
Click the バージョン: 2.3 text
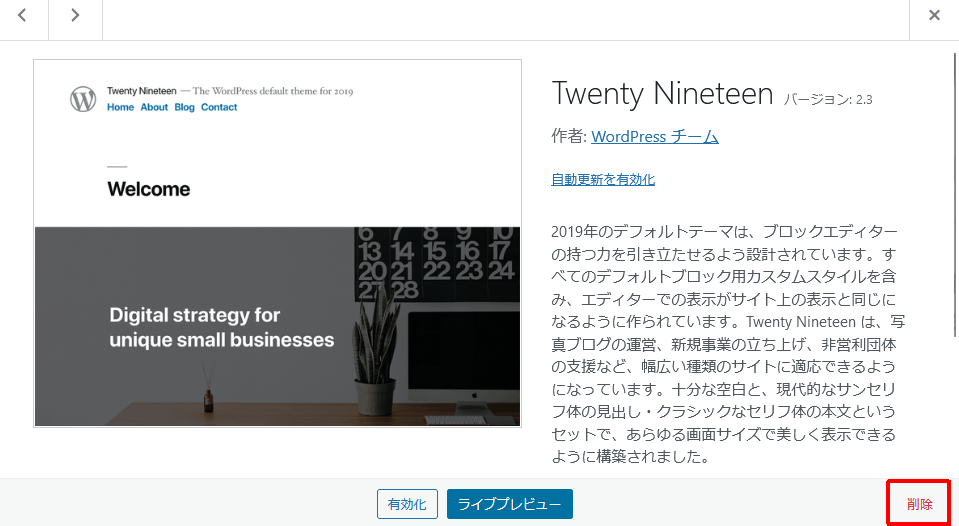point(828,100)
